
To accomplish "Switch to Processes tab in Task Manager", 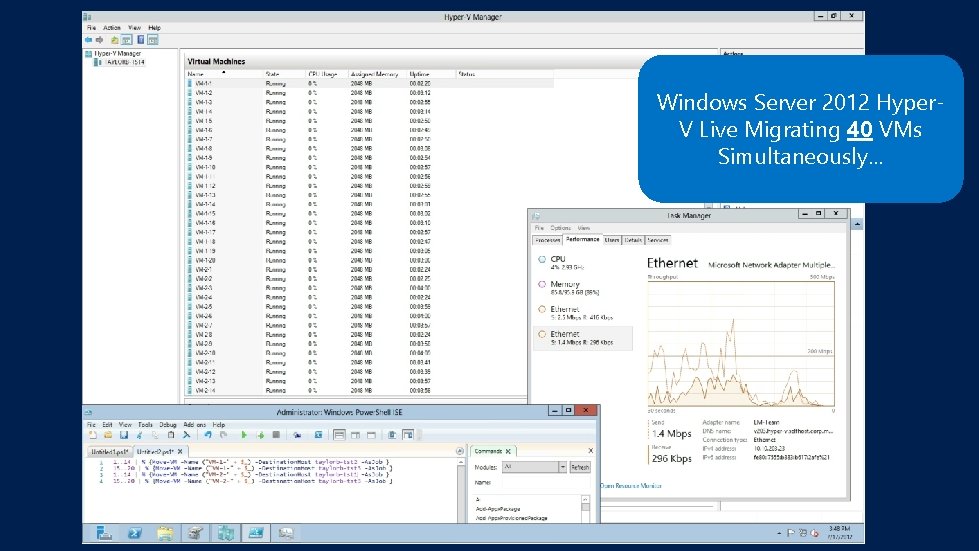I will point(547,240).
